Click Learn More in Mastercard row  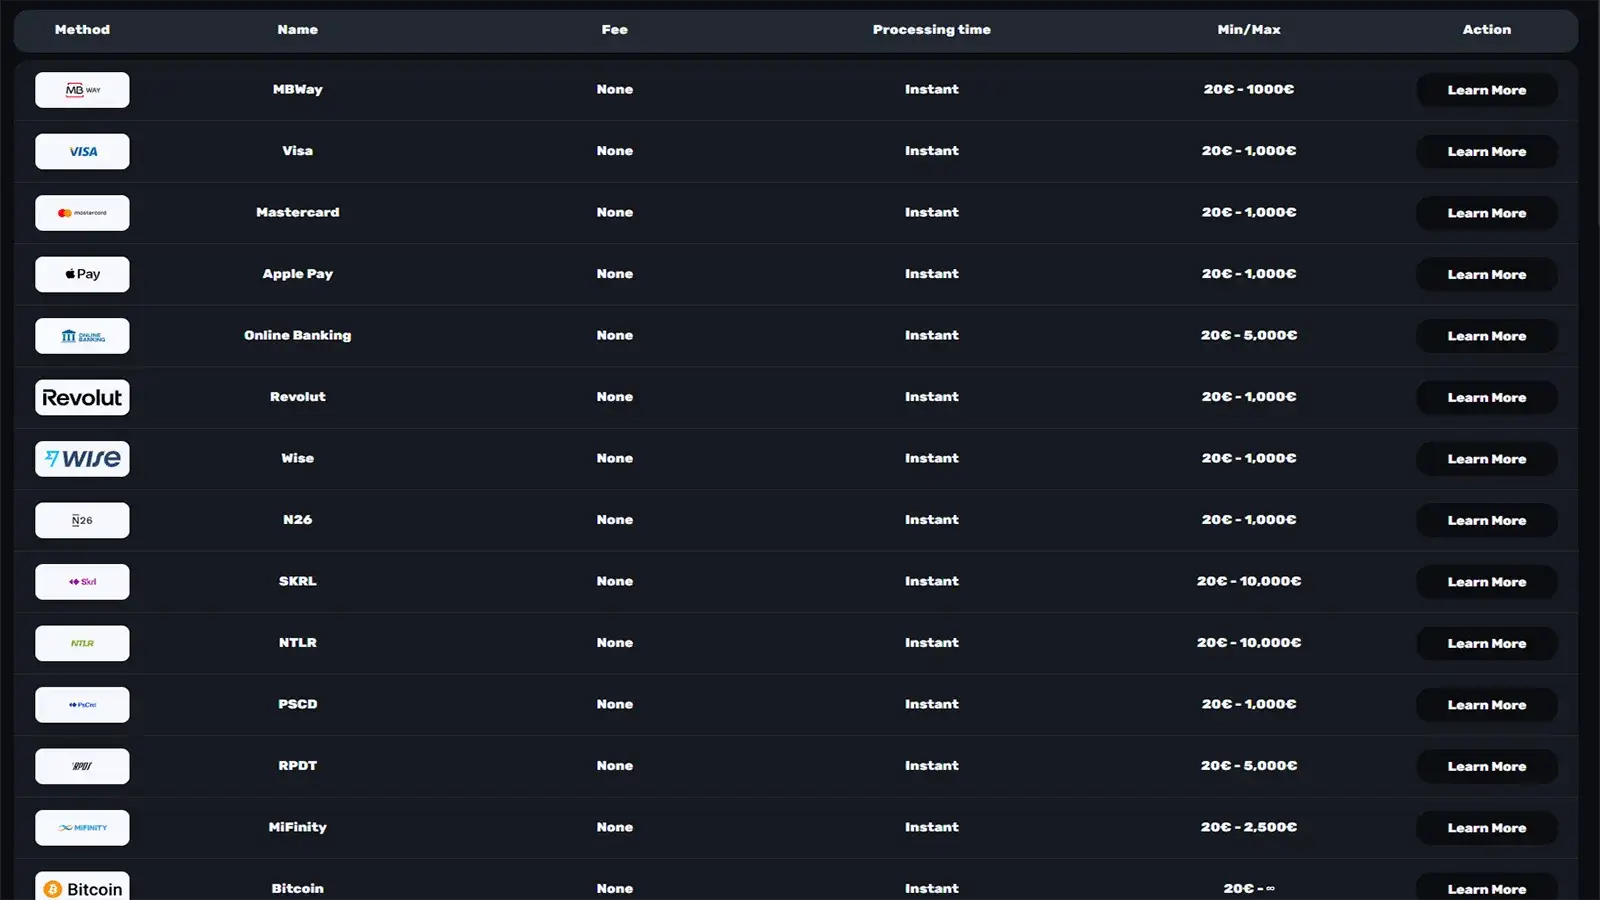pyautogui.click(x=1487, y=213)
